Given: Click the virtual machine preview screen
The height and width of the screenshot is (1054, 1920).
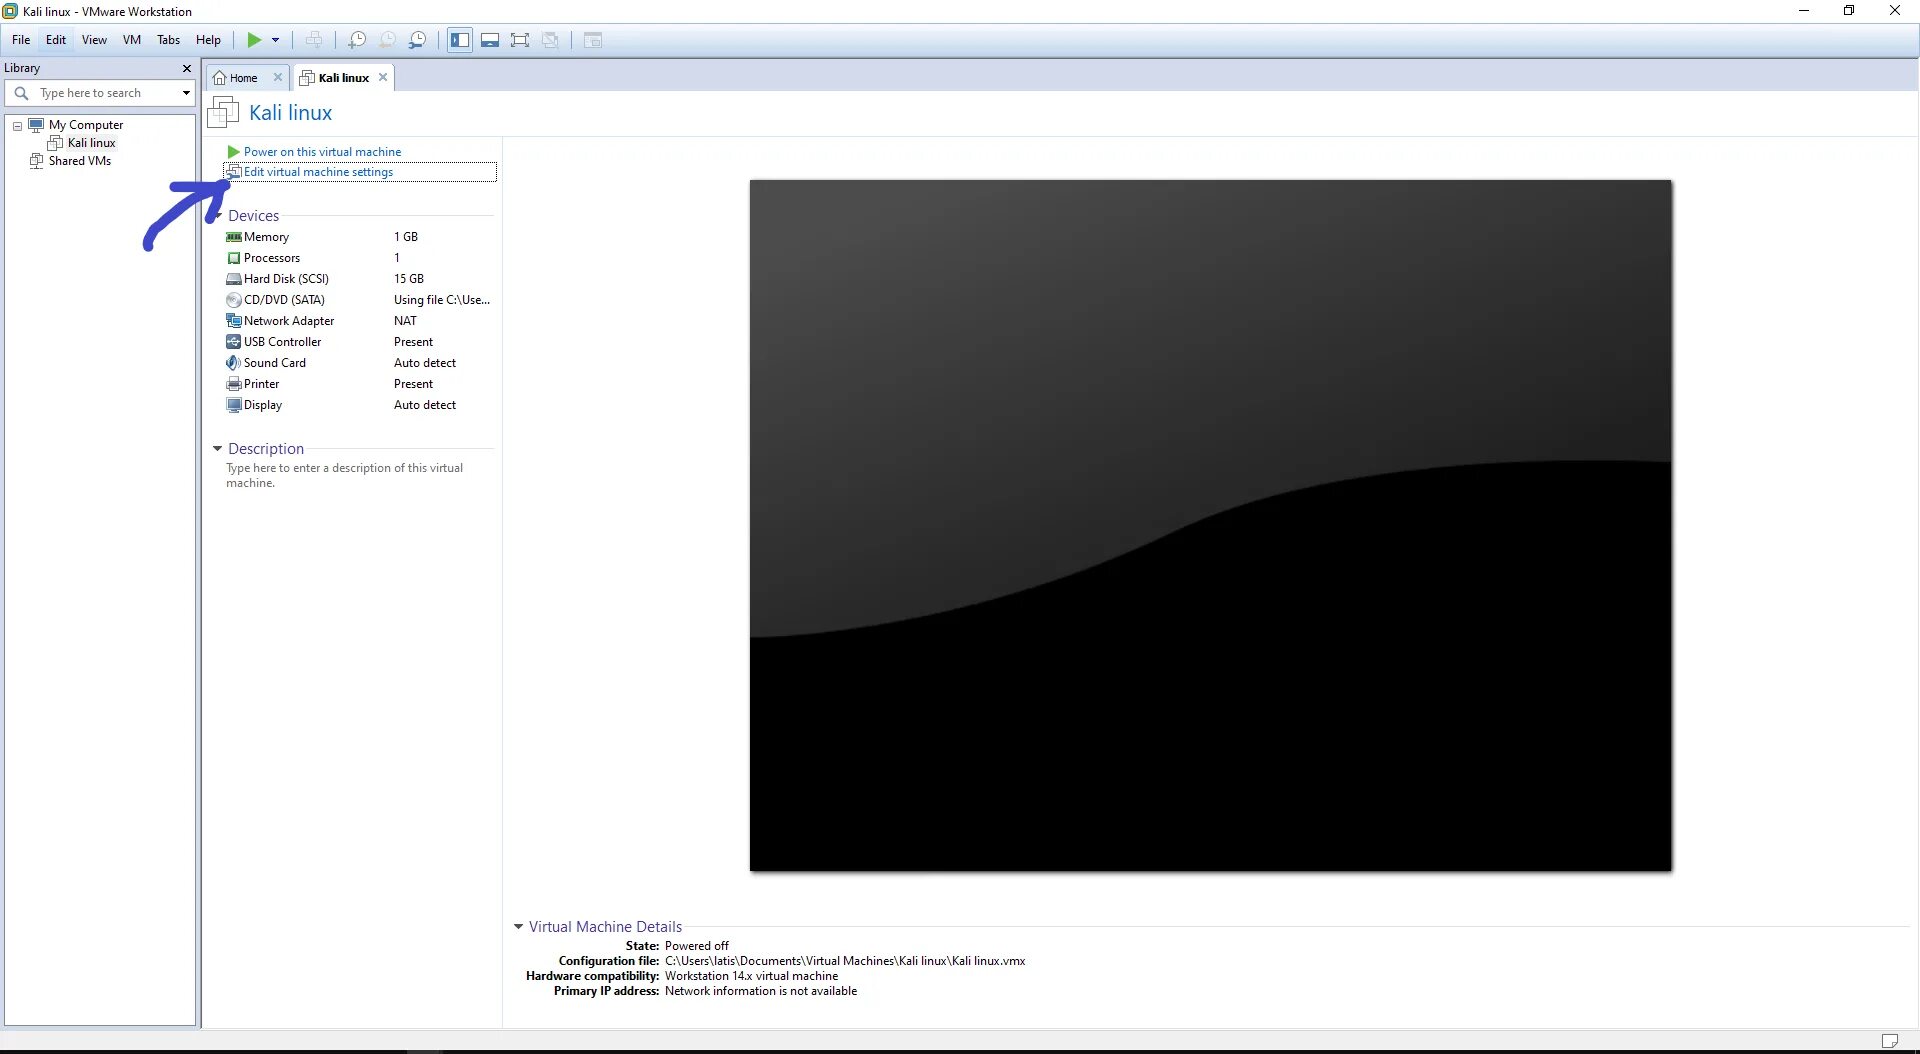Looking at the screenshot, I should coord(1211,525).
